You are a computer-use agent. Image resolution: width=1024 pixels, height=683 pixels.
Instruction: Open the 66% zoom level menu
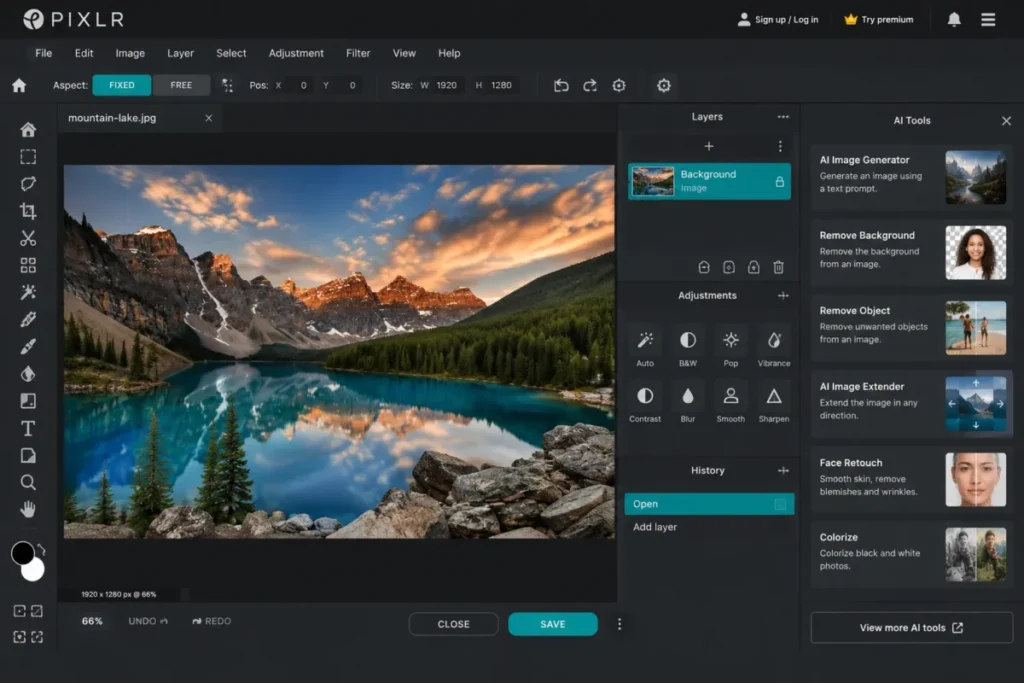pyautogui.click(x=92, y=621)
